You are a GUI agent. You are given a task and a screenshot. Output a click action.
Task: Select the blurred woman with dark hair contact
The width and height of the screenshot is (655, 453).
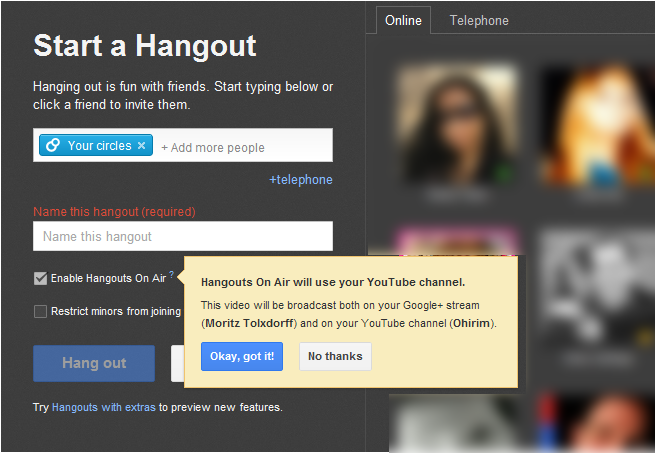(457, 125)
